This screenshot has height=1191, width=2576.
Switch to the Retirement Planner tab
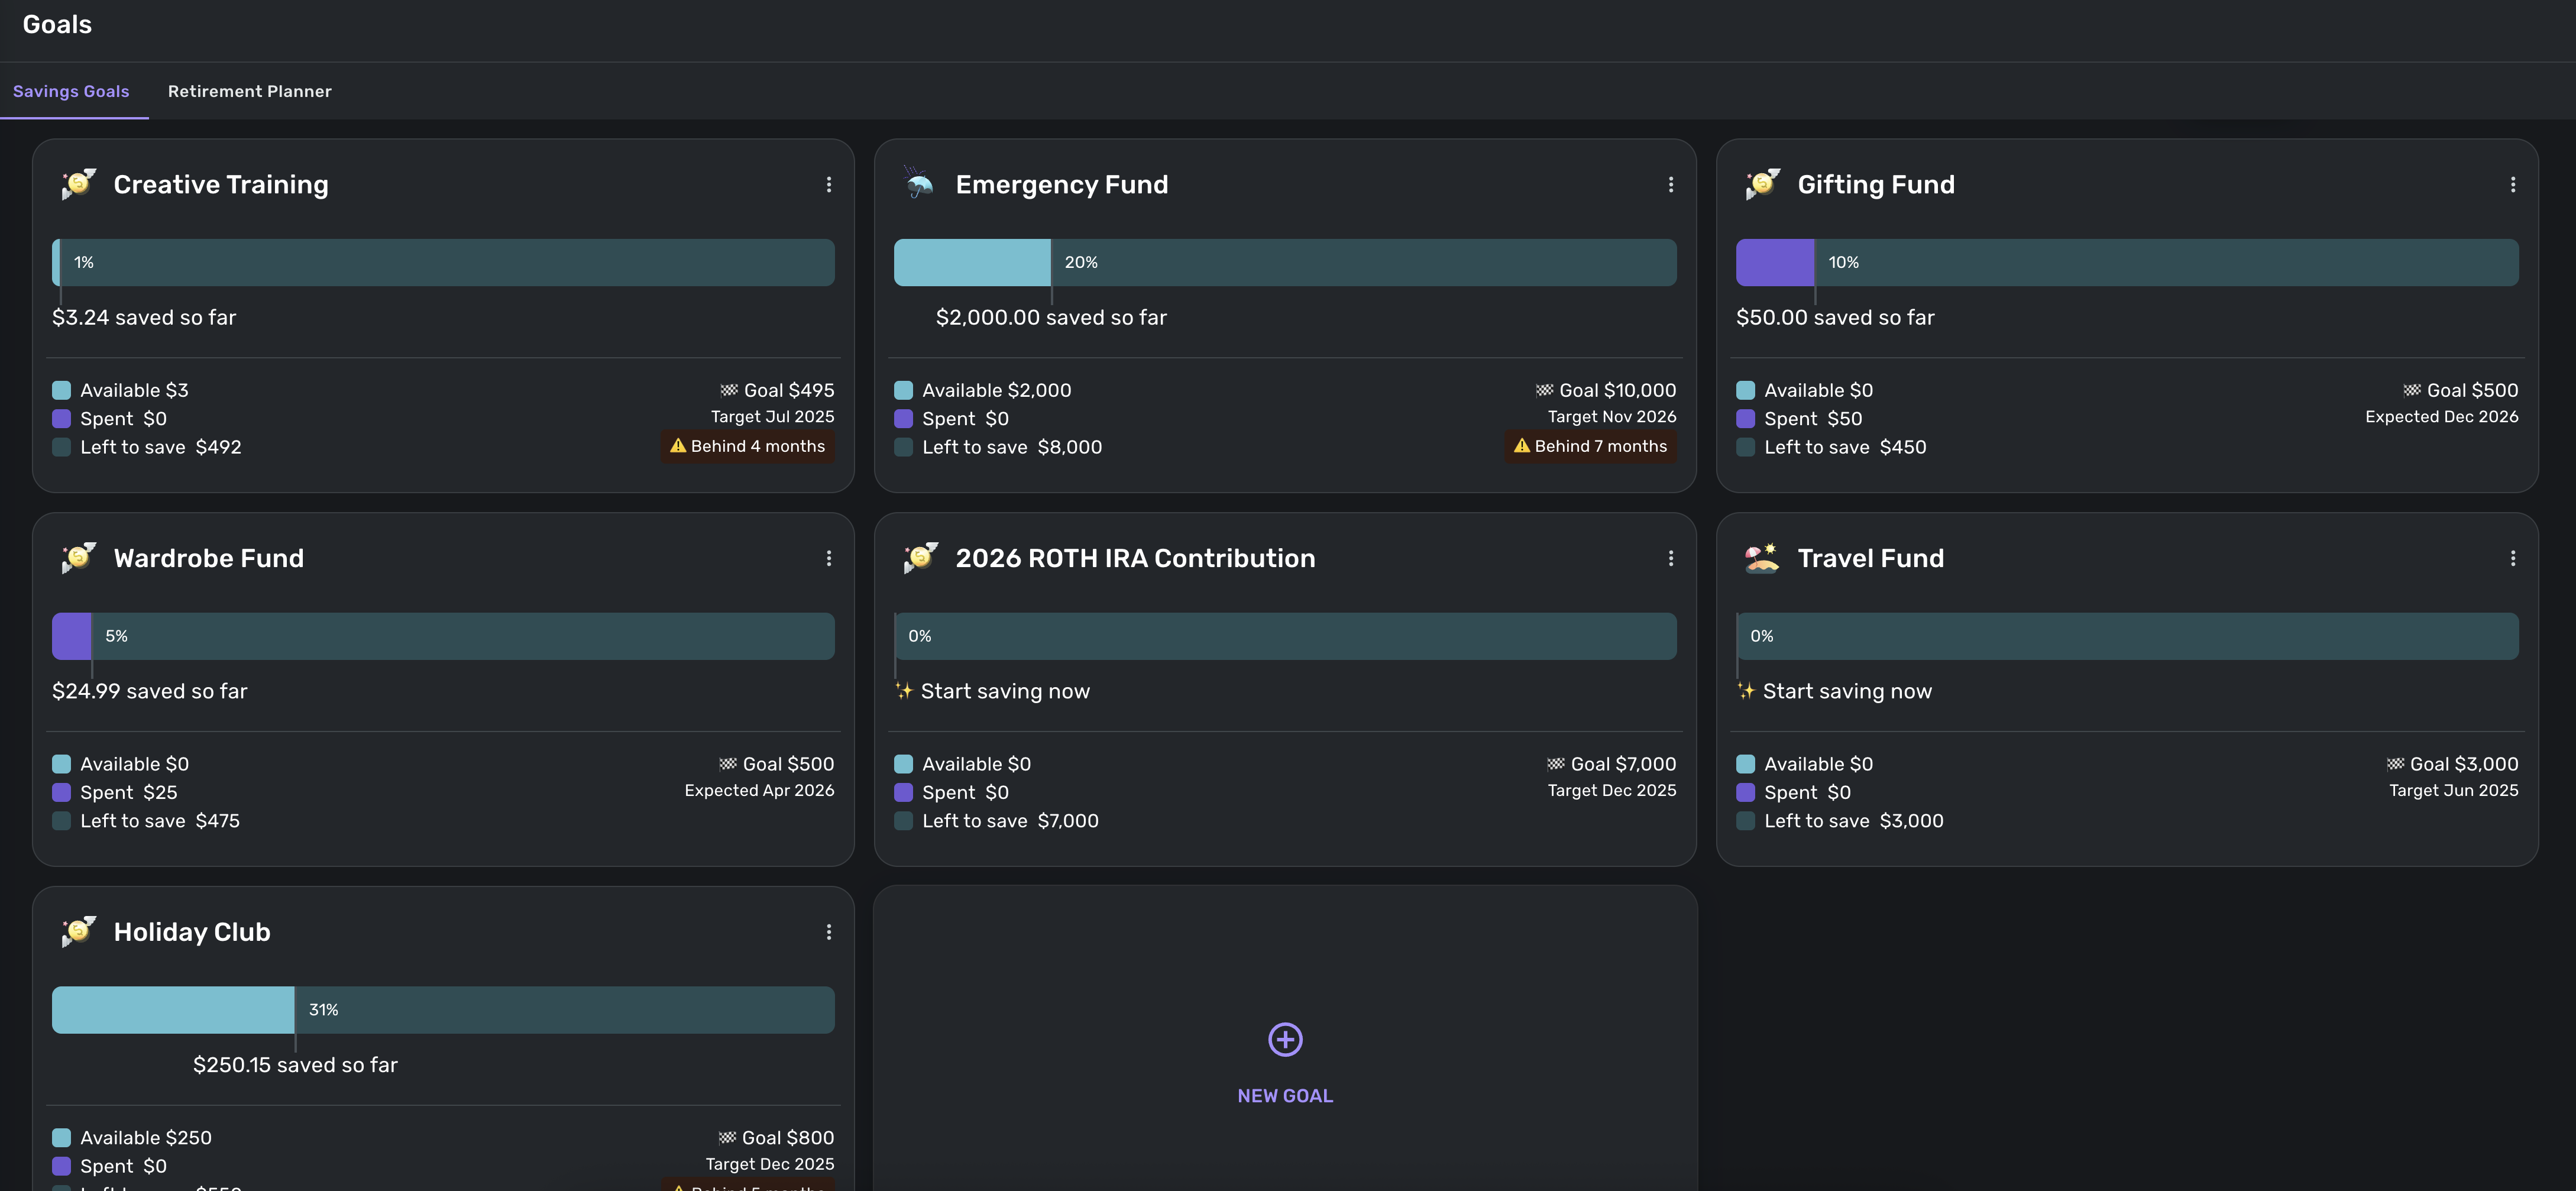pos(249,91)
